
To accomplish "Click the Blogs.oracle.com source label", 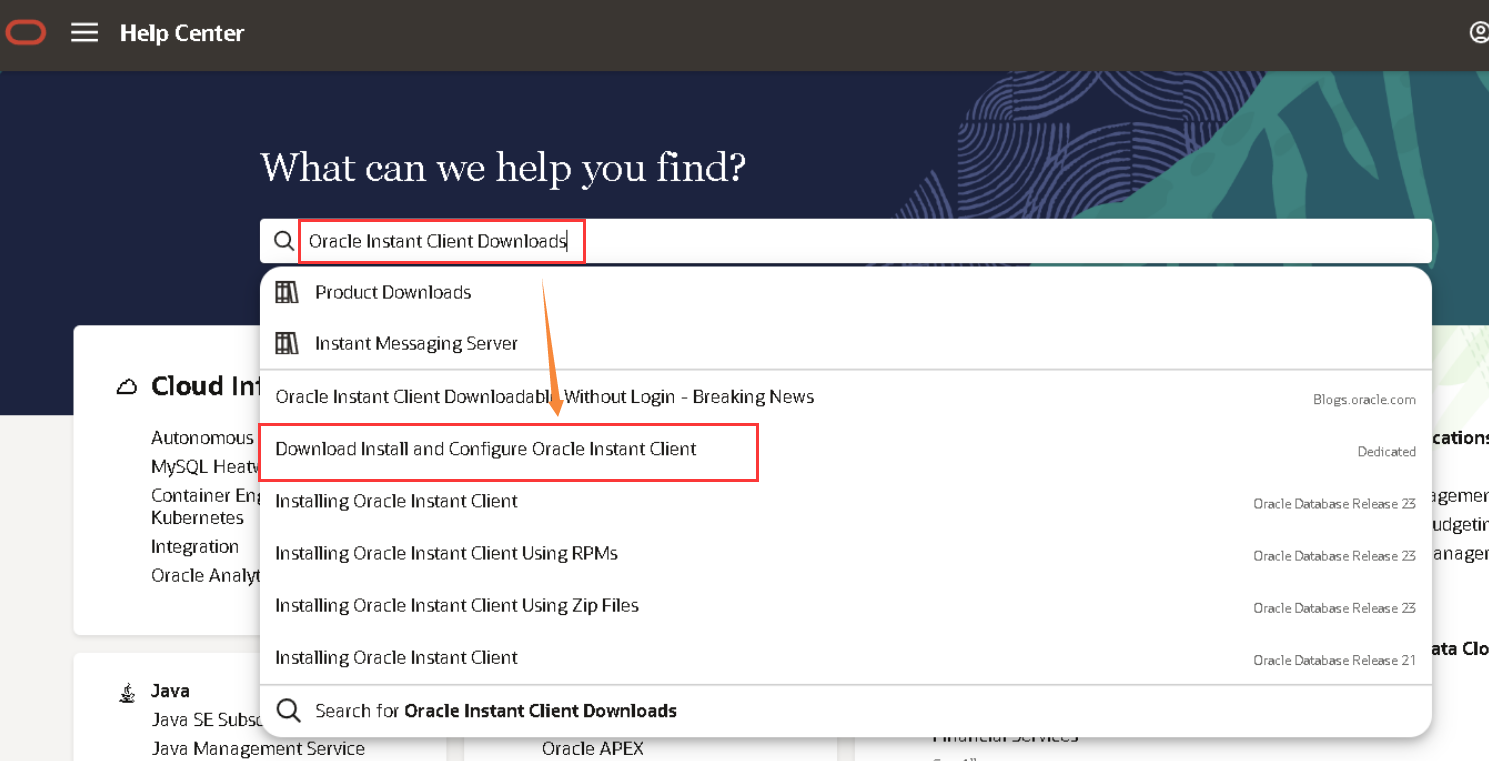I will pos(1364,399).
